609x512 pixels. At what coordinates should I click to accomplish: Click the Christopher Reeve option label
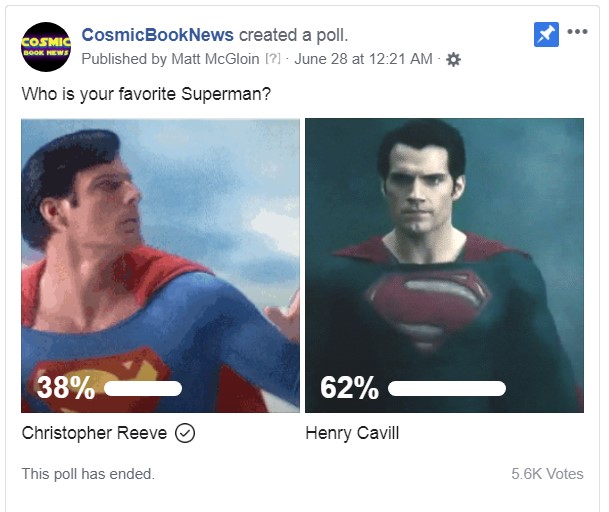click(x=94, y=433)
